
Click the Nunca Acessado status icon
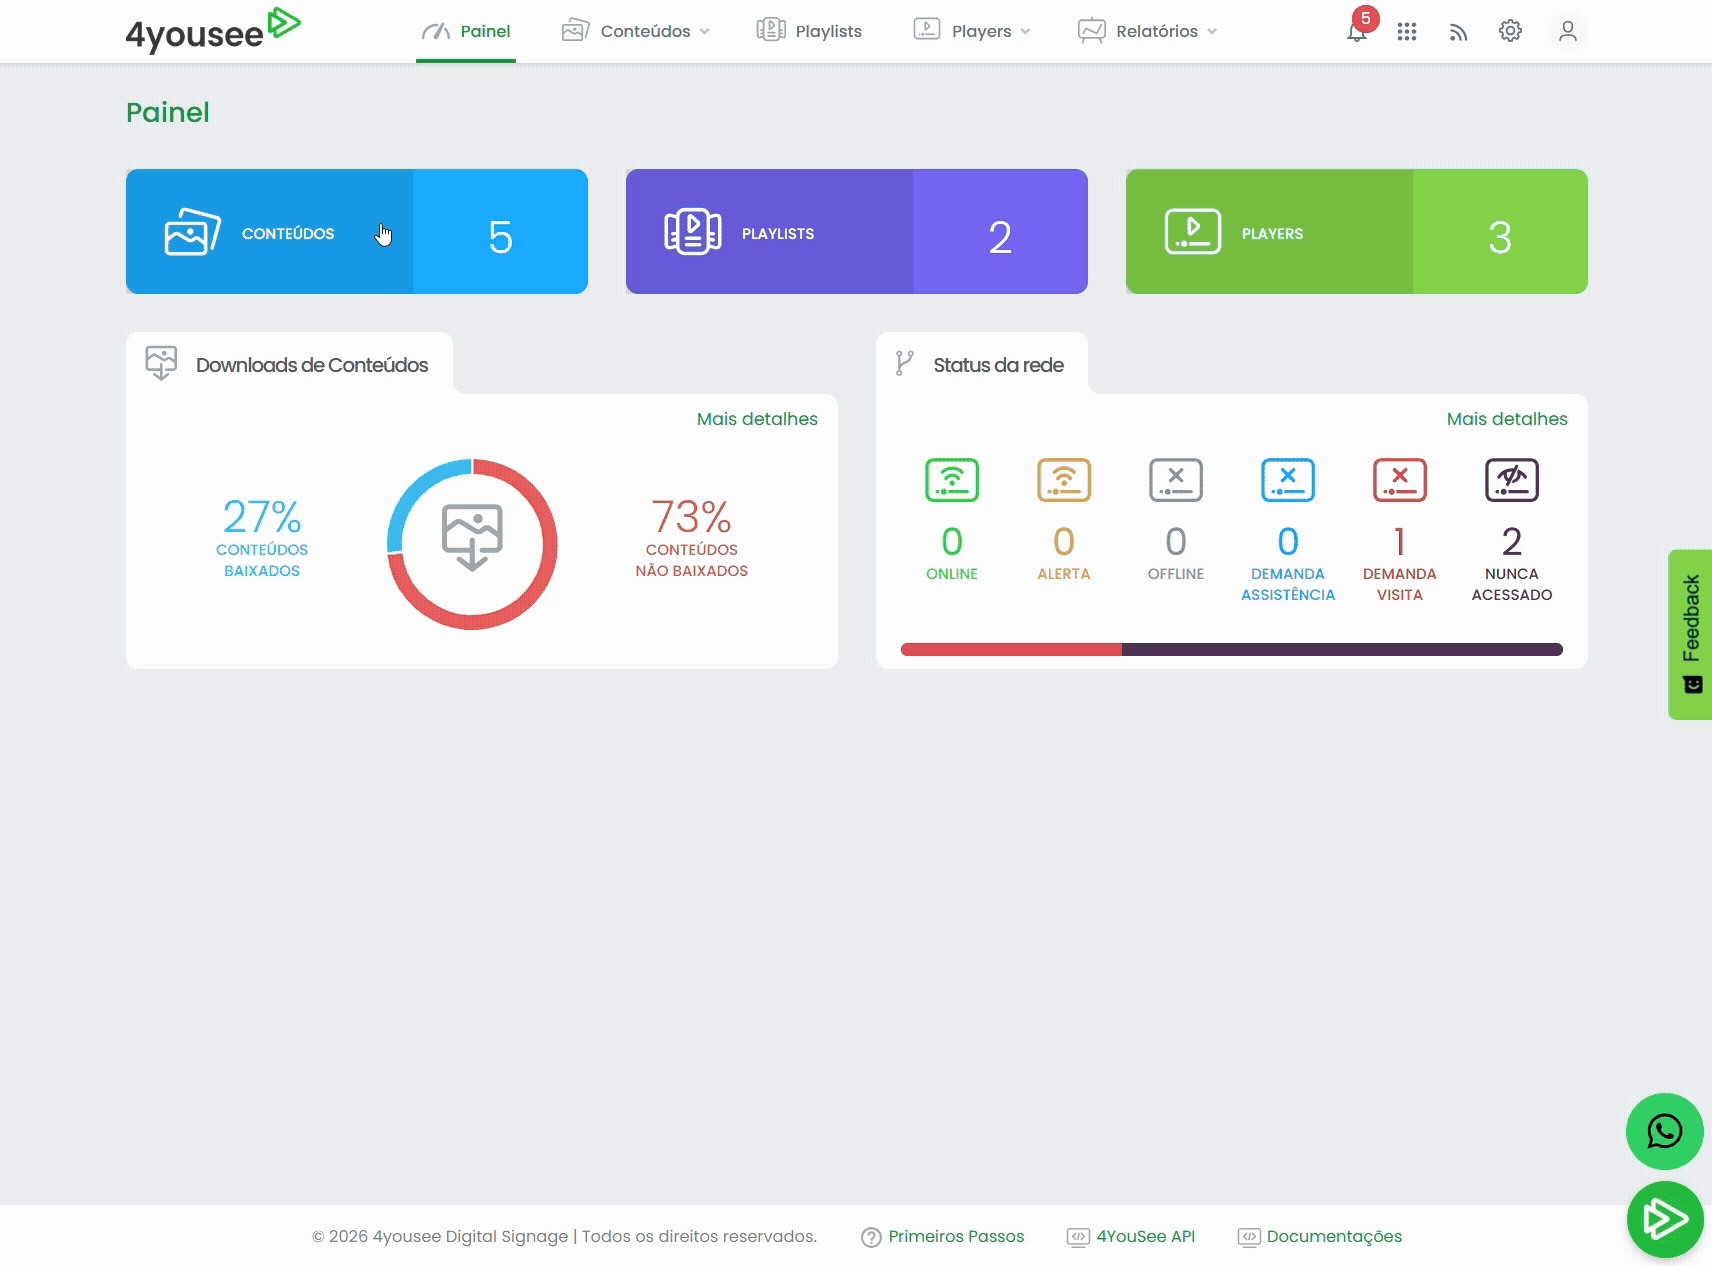tap(1512, 480)
